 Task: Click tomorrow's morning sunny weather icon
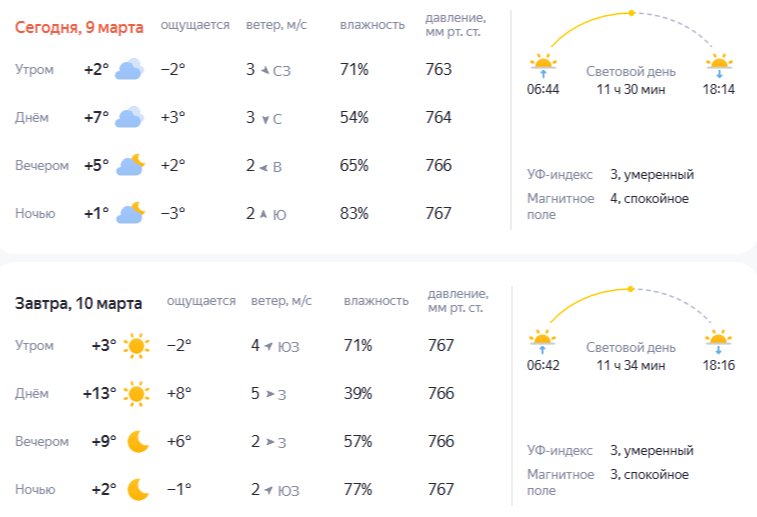coord(136,346)
